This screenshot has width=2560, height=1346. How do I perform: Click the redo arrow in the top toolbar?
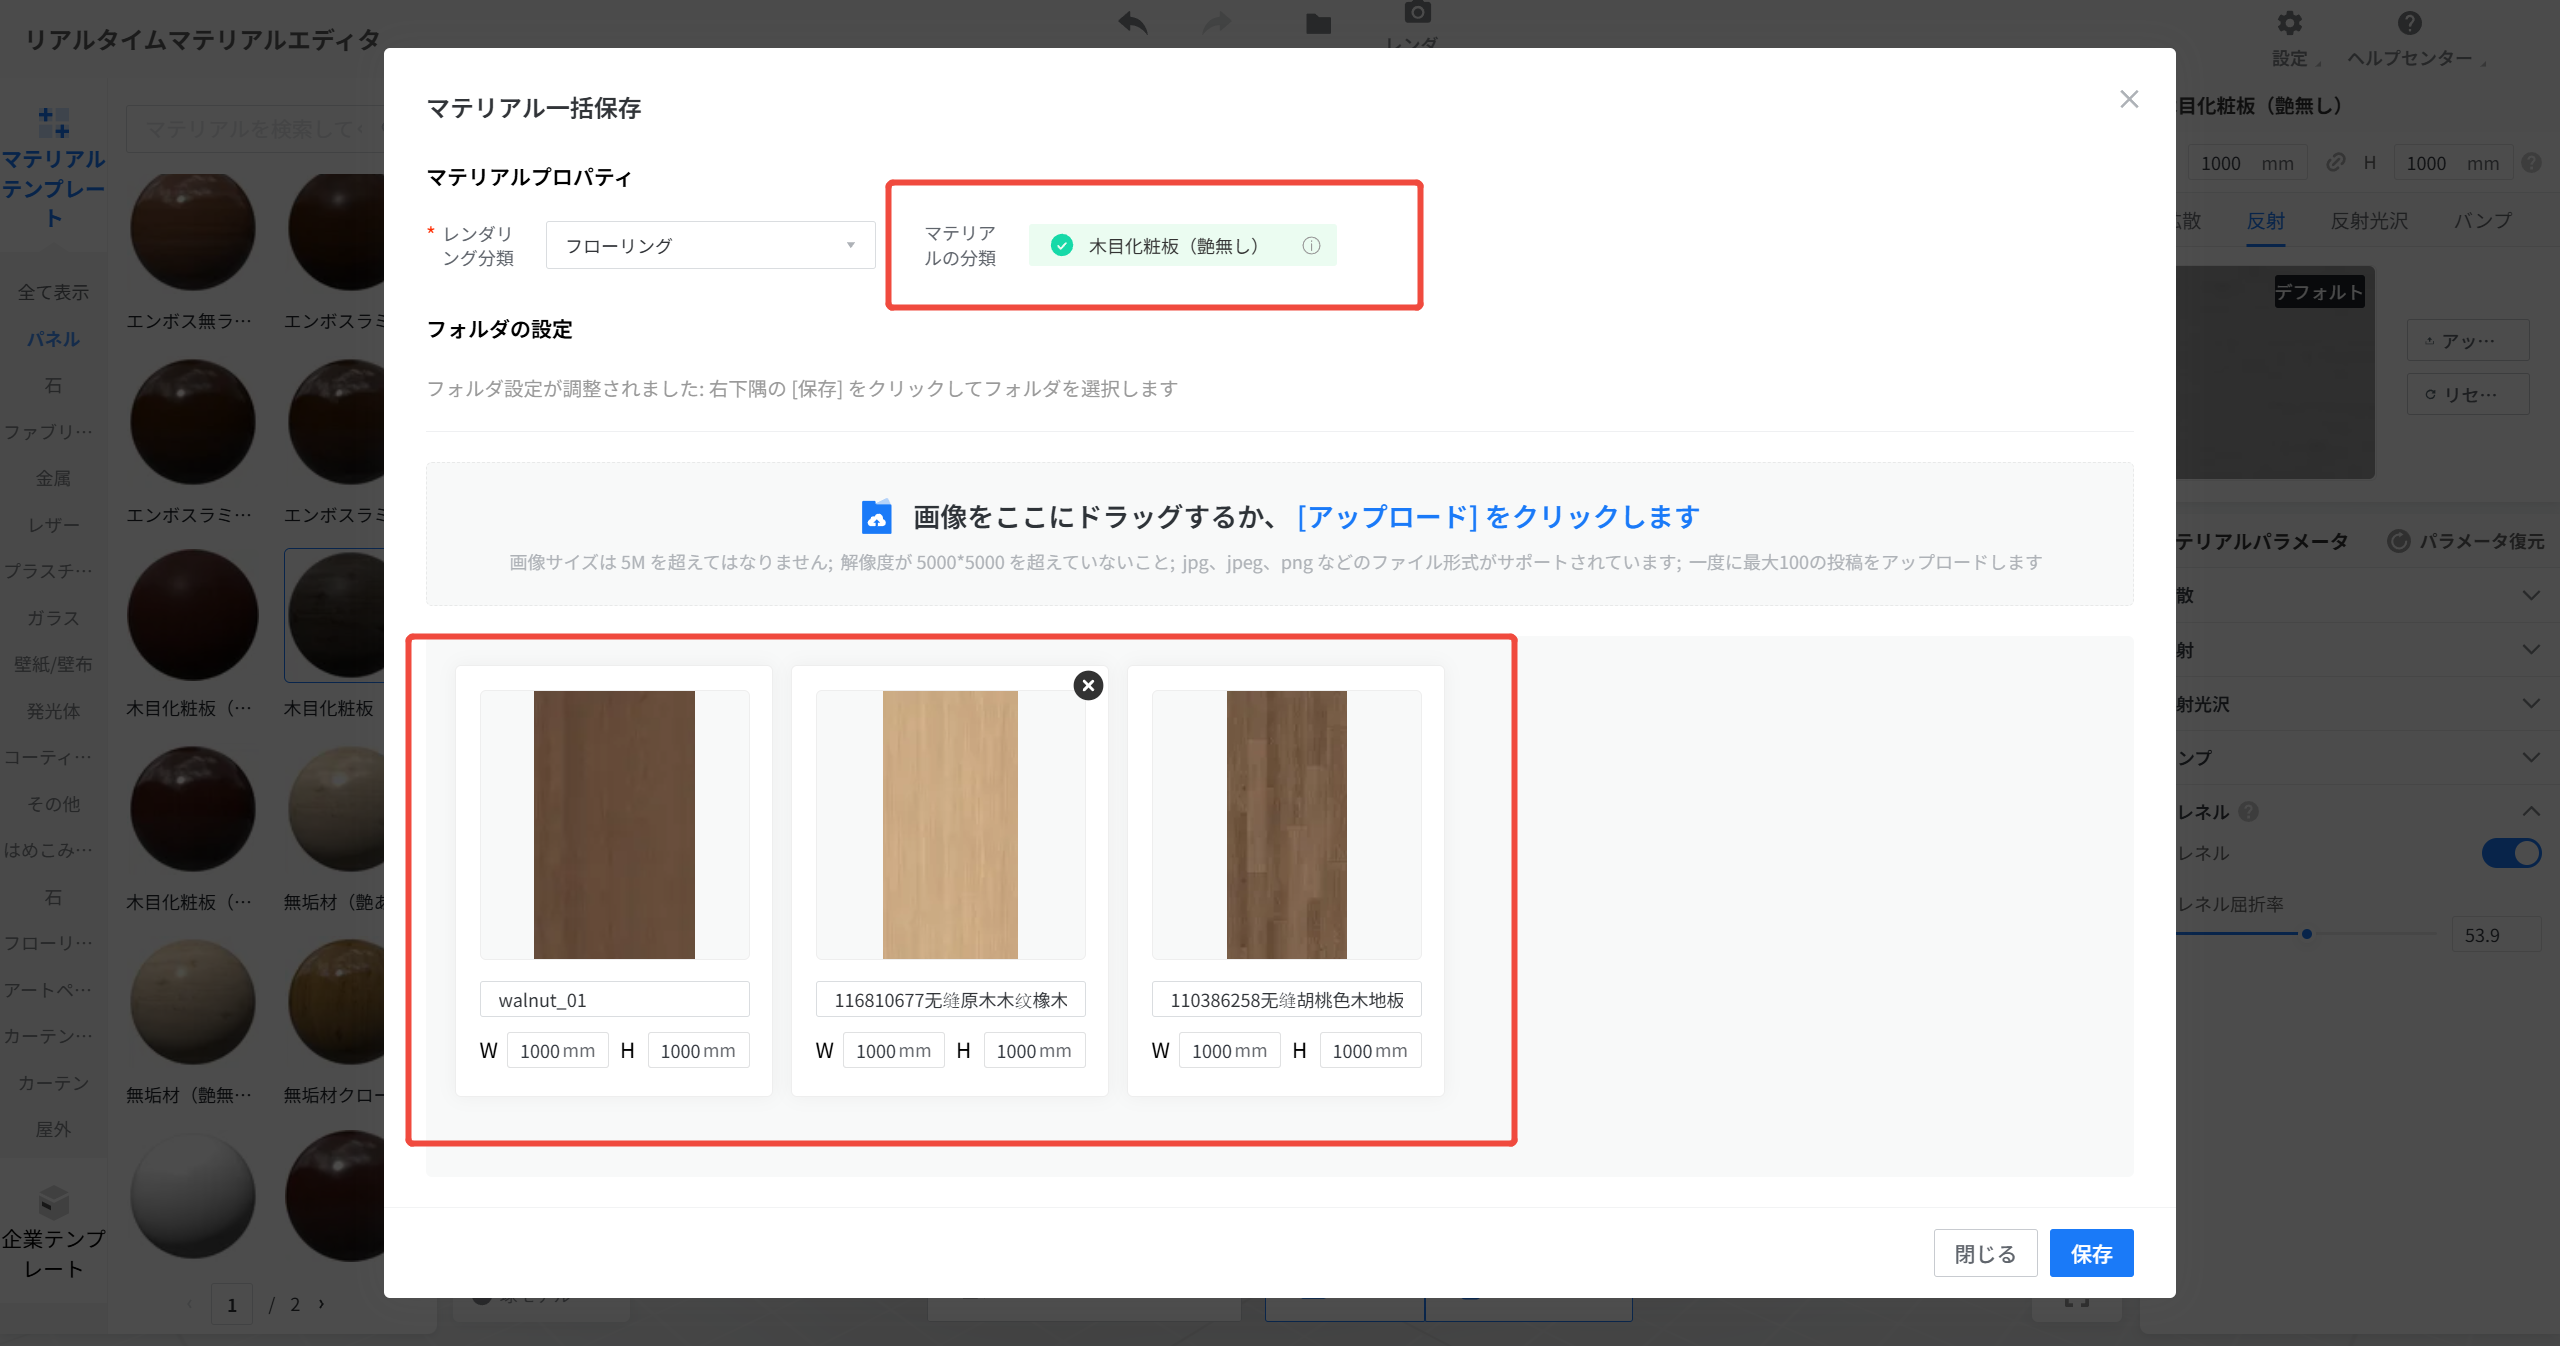[x=1216, y=22]
